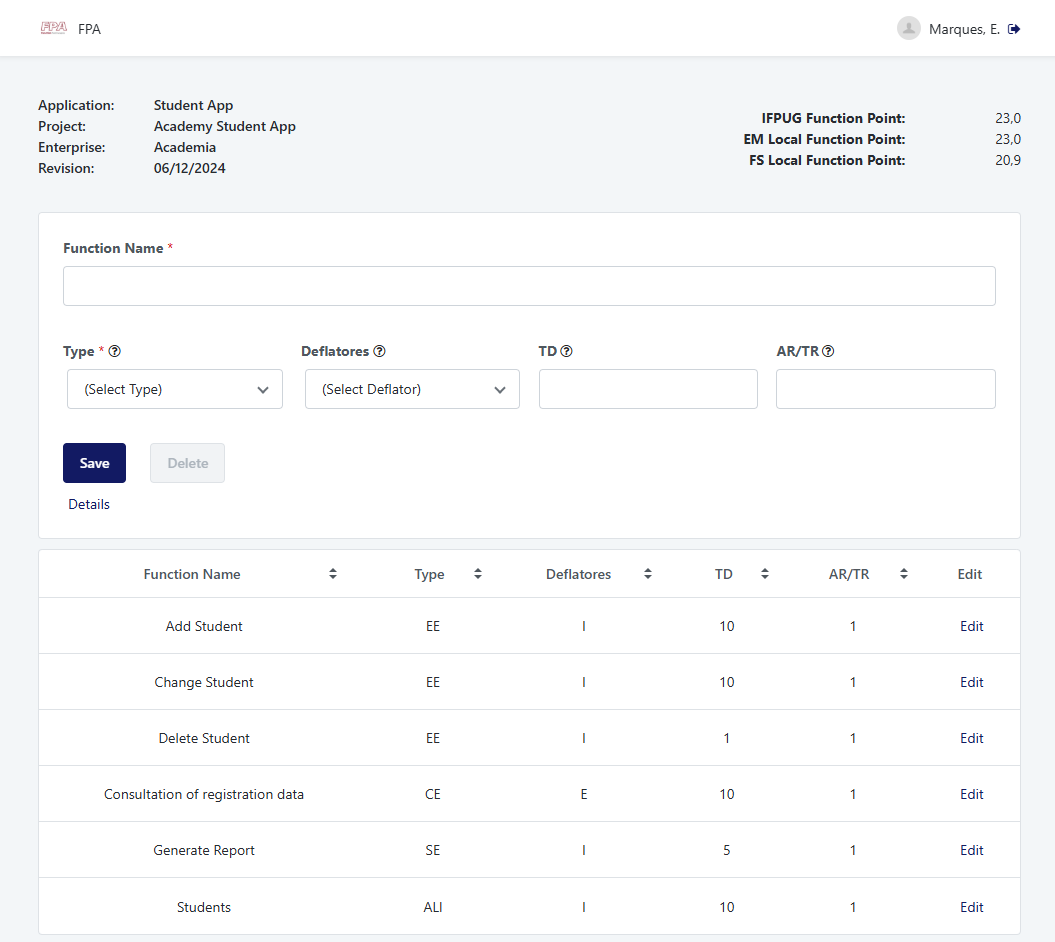Sort table by Function Name column arrows
Viewport: 1055px width, 942px height.
click(x=333, y=574)
